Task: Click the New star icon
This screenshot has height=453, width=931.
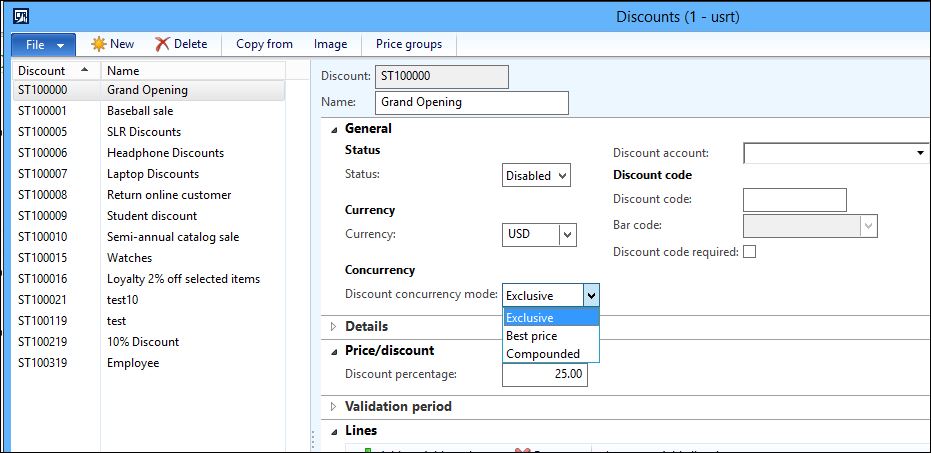Action: [x=98, y=44]
